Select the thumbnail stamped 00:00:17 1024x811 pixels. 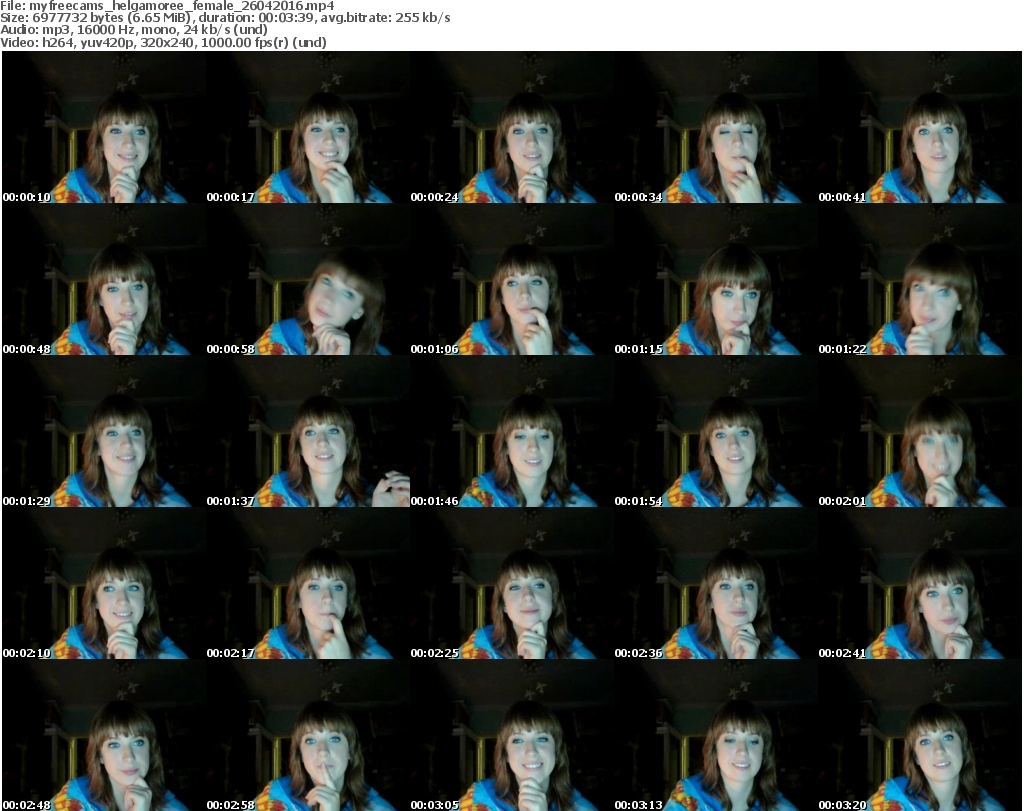[308, 127]
